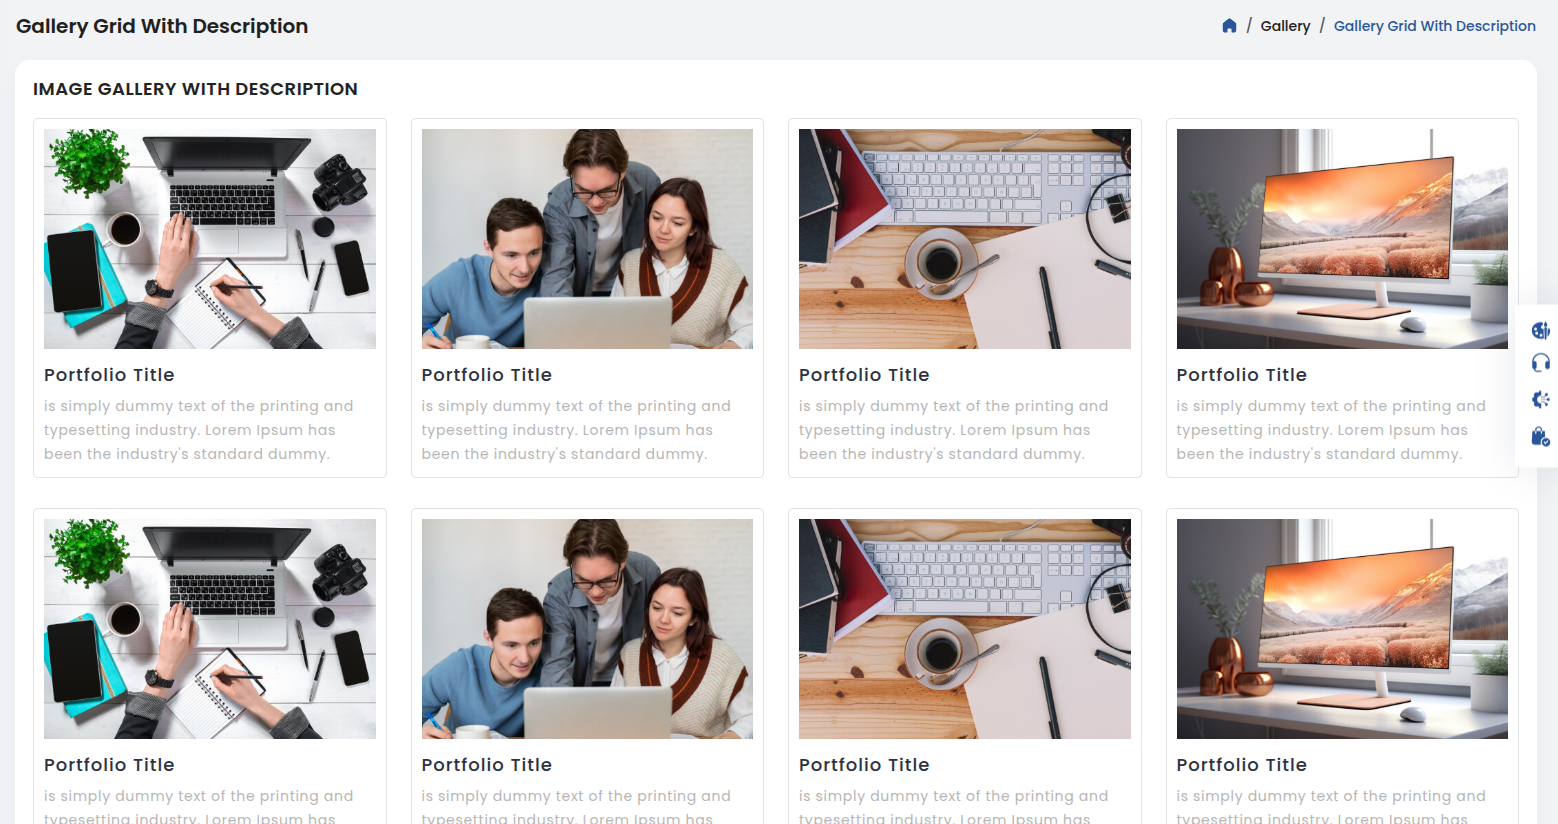Click Portfolio Title under top-row monitor photo
The width and height of the screenshot is (1558, 824).
point(1242,375)
